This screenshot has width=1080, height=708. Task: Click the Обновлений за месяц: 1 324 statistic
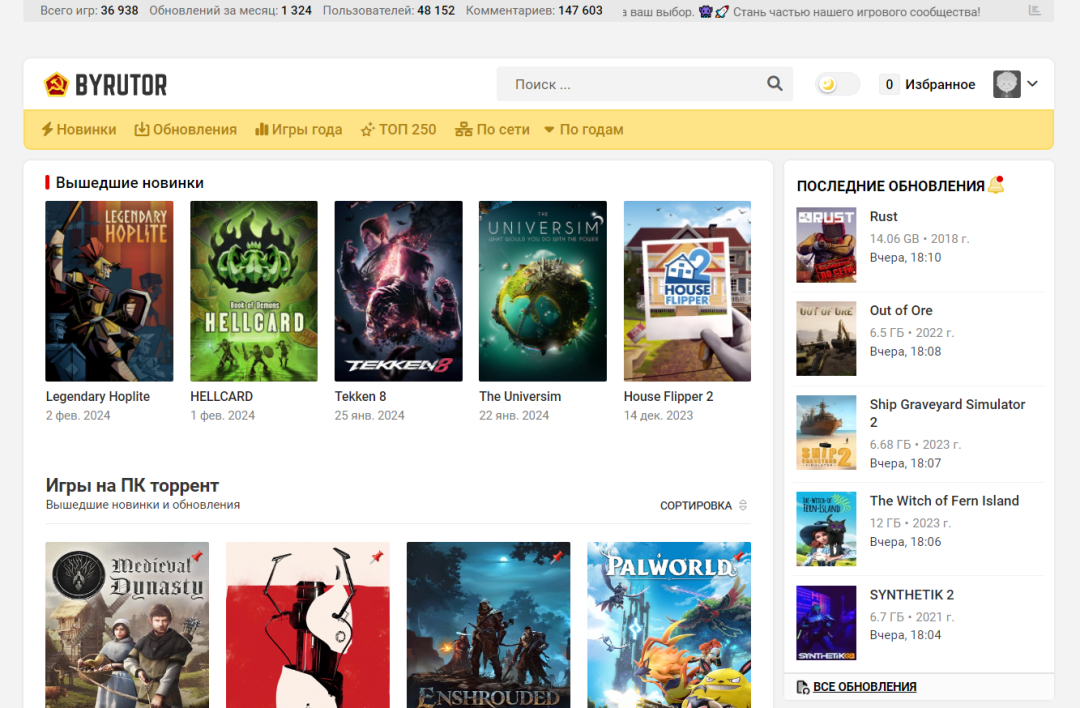(x=230, y=10)
